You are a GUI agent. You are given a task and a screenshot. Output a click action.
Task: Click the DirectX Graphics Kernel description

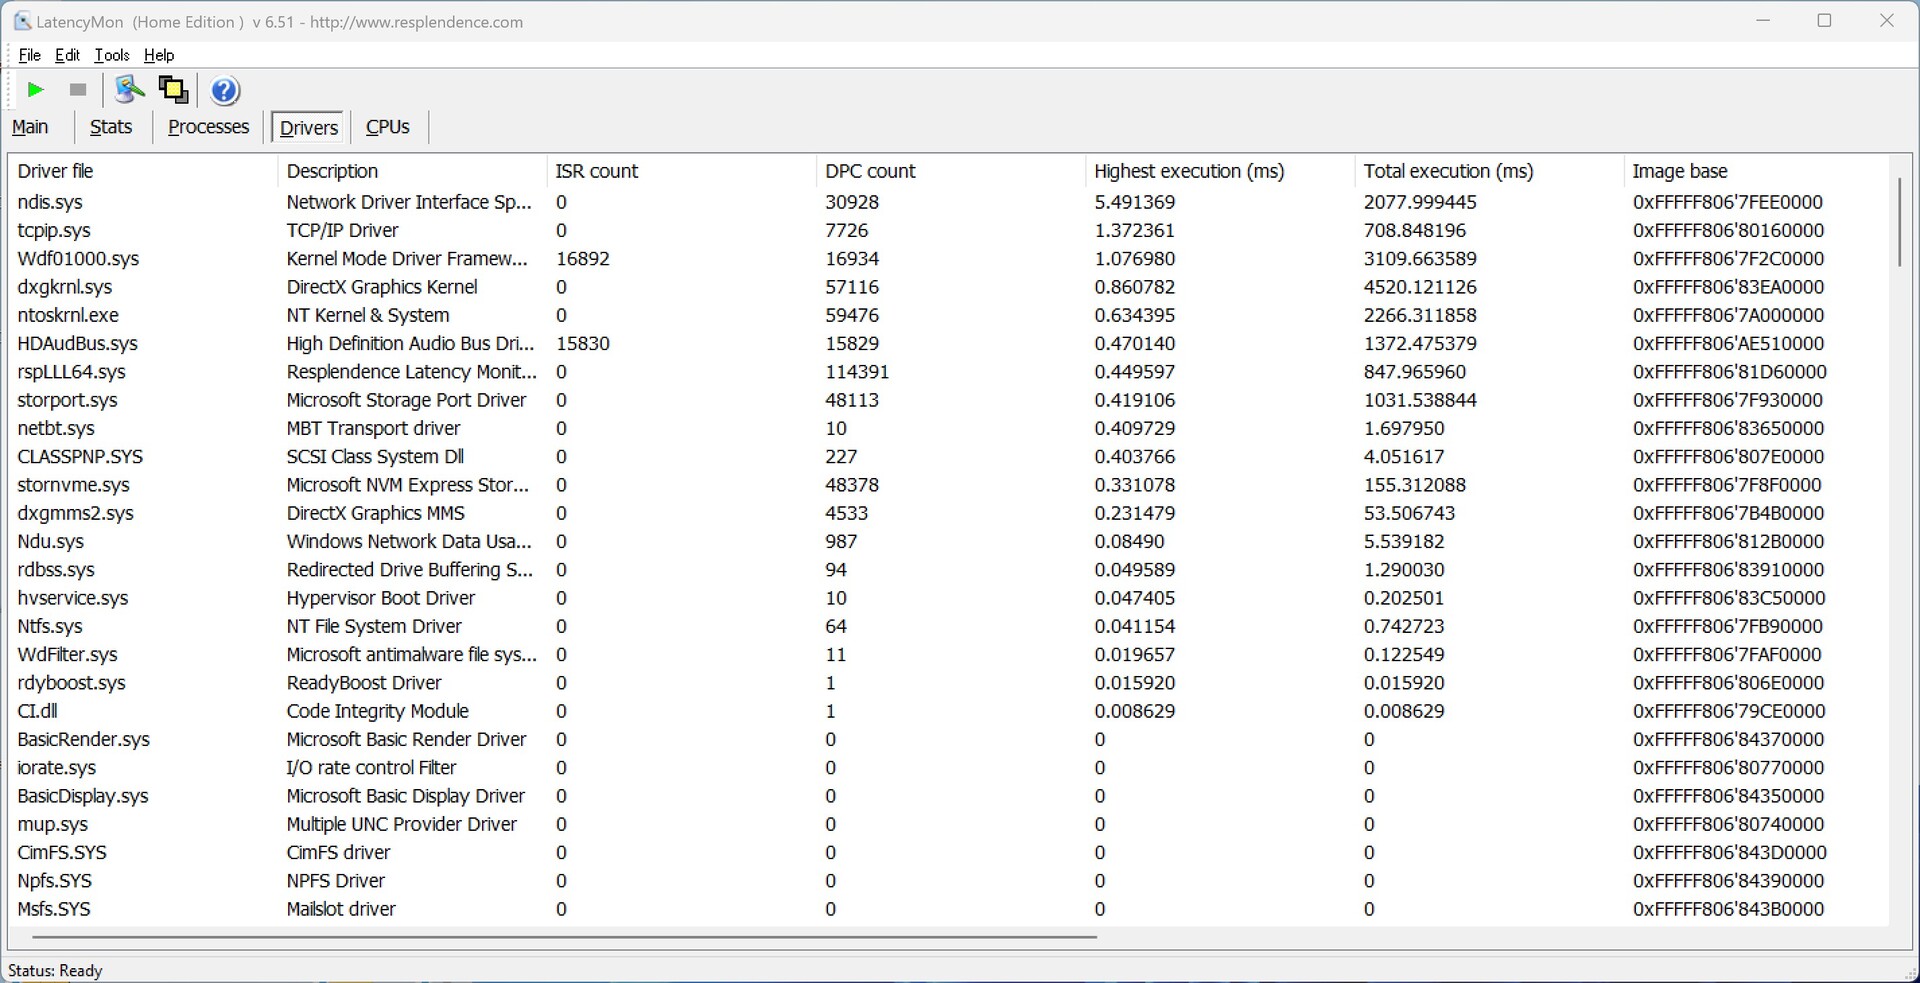pos(382,287)
